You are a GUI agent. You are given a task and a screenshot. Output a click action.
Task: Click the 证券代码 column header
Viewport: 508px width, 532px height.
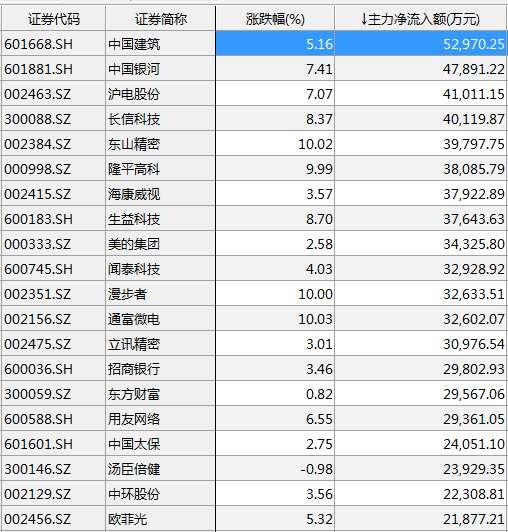(x=54, y=19)
